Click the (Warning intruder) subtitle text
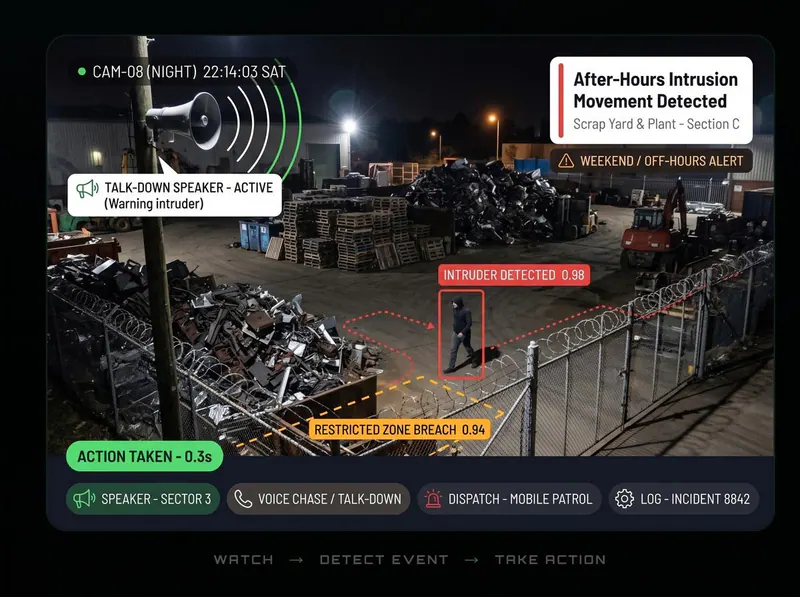This screenshot has height=597, width=800. pyautogui.click(x=154, y=204)
